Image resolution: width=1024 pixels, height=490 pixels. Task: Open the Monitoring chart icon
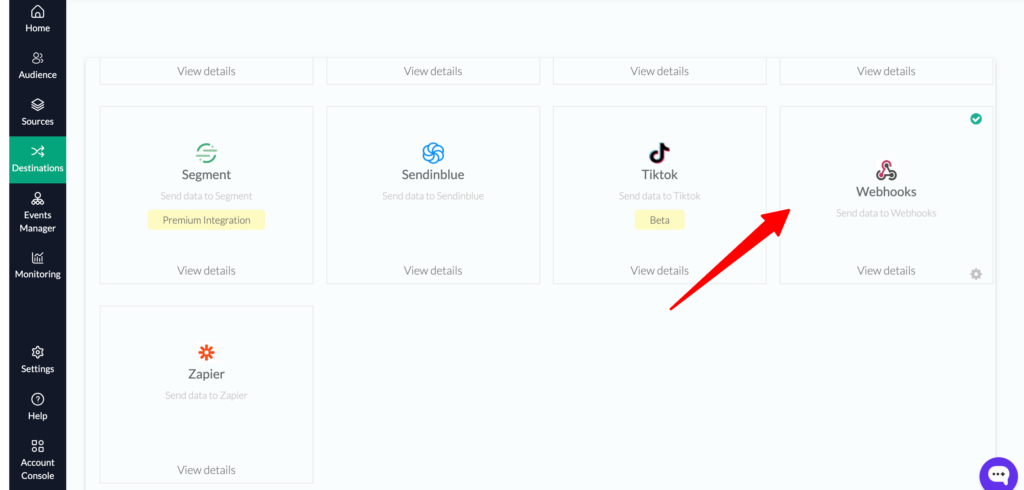37,257
